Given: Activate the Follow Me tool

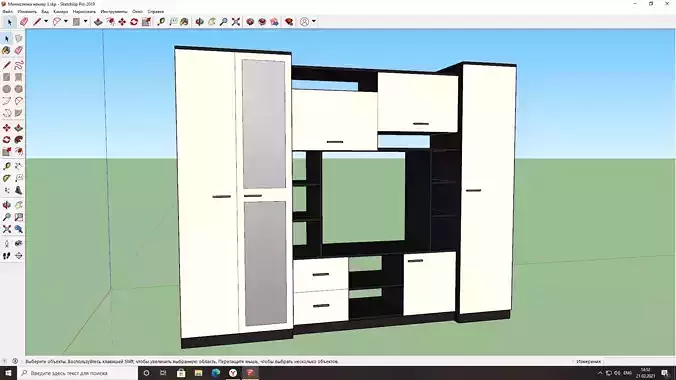Looking at the screenshot, I should click(19, 140).
